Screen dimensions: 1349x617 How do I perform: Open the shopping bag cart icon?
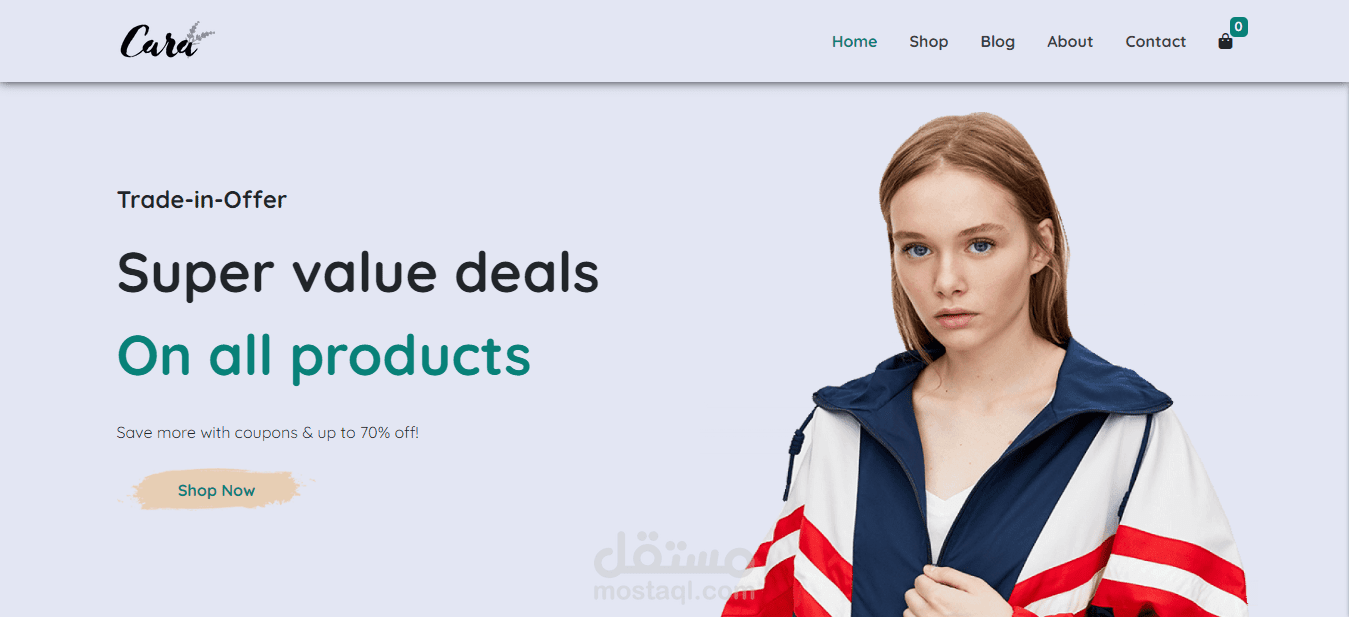(1225, 42)
